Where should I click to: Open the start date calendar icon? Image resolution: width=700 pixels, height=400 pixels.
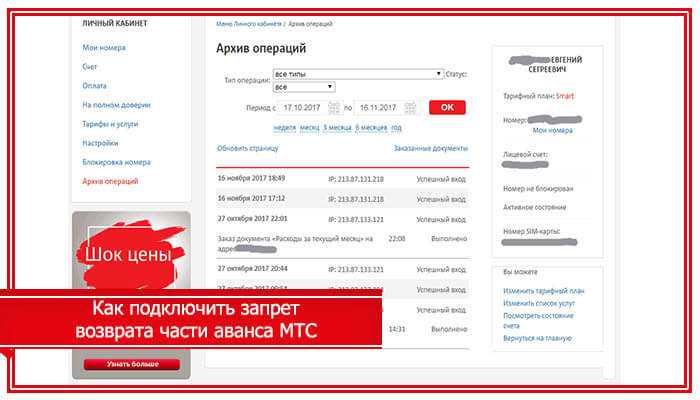pyautogui.click(x=334, y=108)
